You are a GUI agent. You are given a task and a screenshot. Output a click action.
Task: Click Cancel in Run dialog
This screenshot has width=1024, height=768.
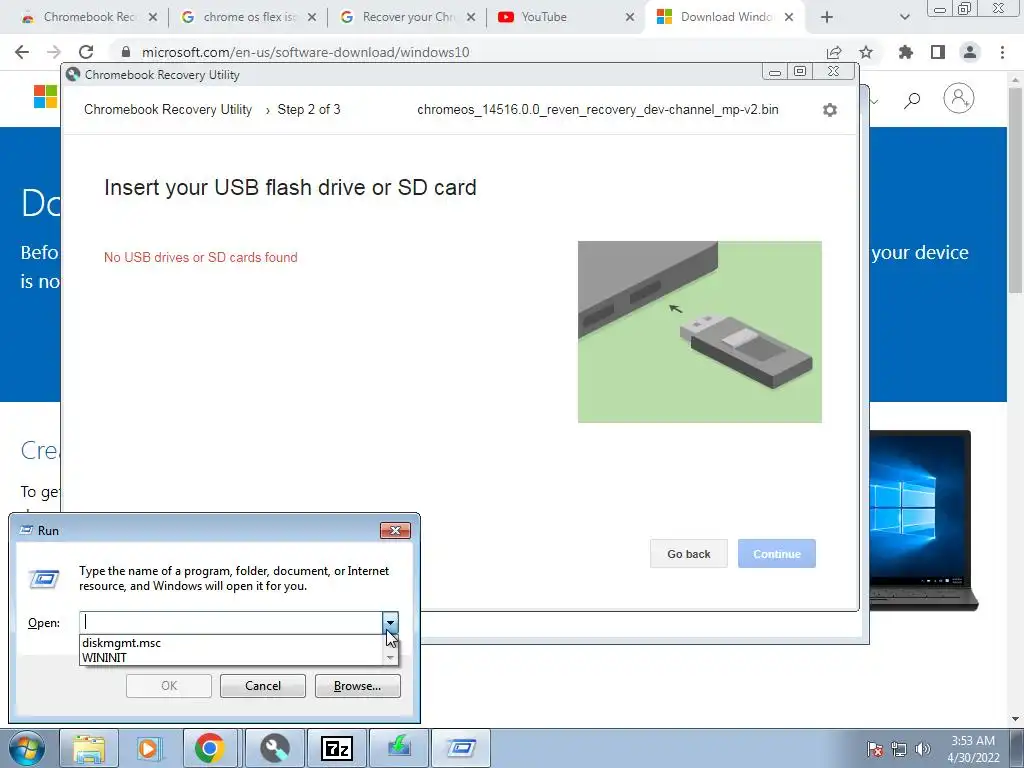[263, 686]
